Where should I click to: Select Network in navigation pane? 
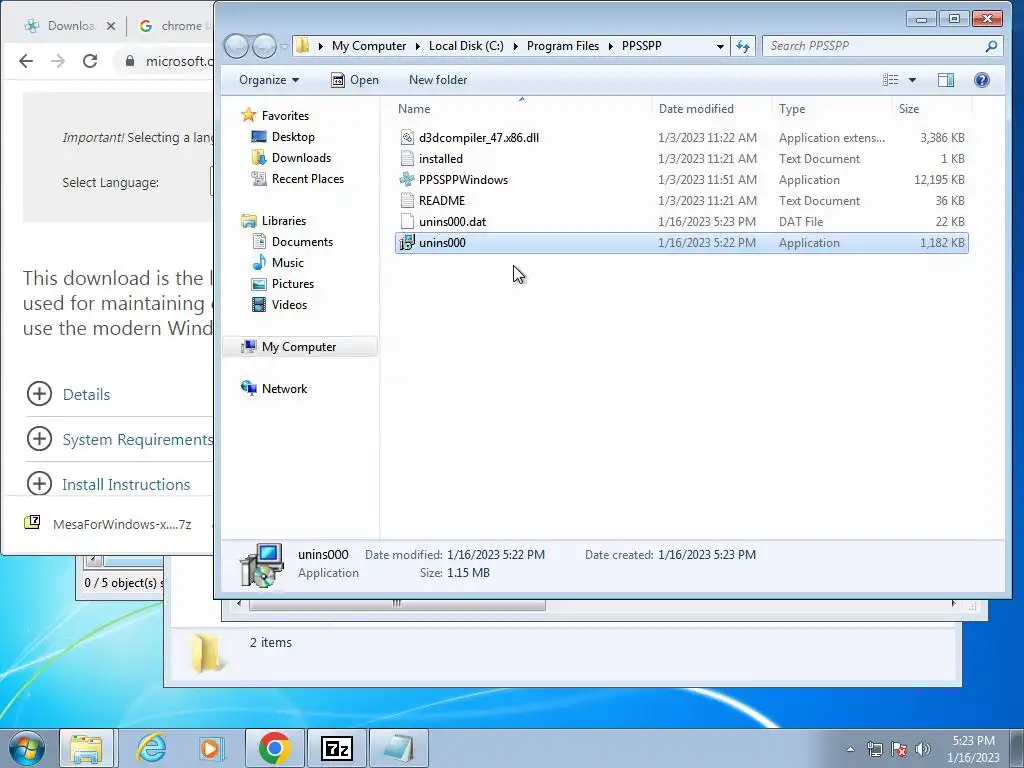pyautogui.click(x=284, y=389)
